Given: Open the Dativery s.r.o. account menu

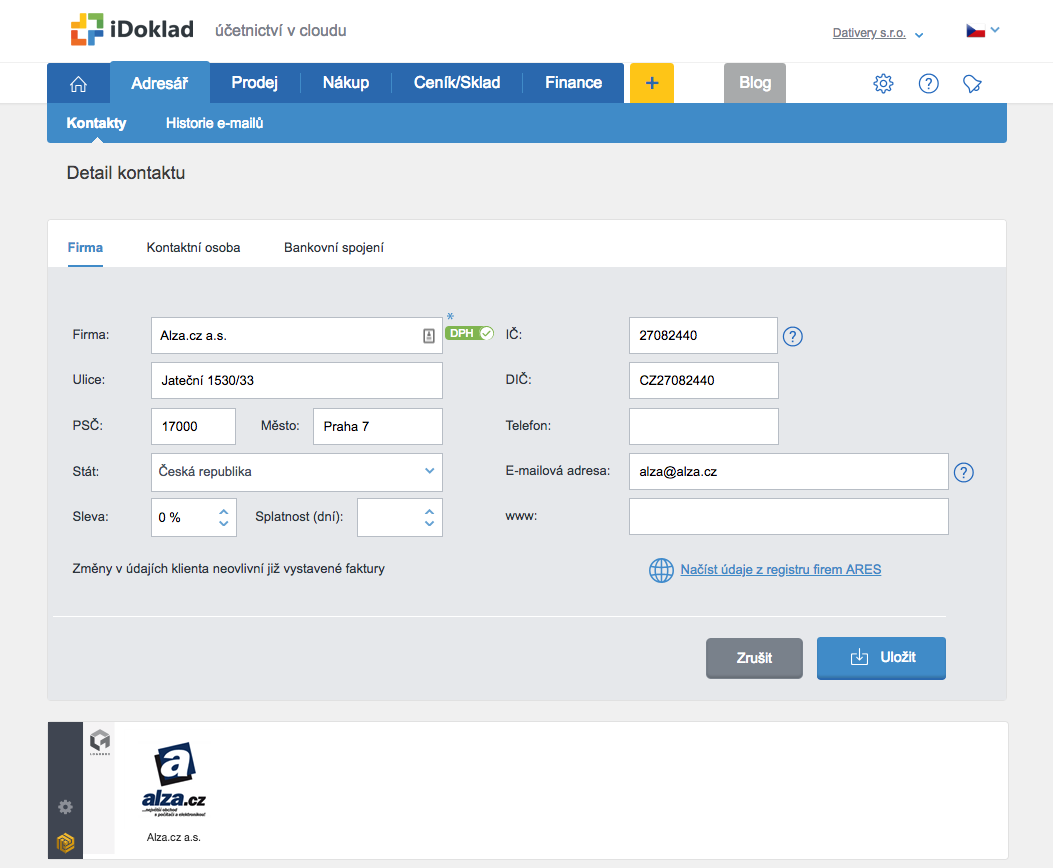Looking at the screenshot, I should coord(878,33).
